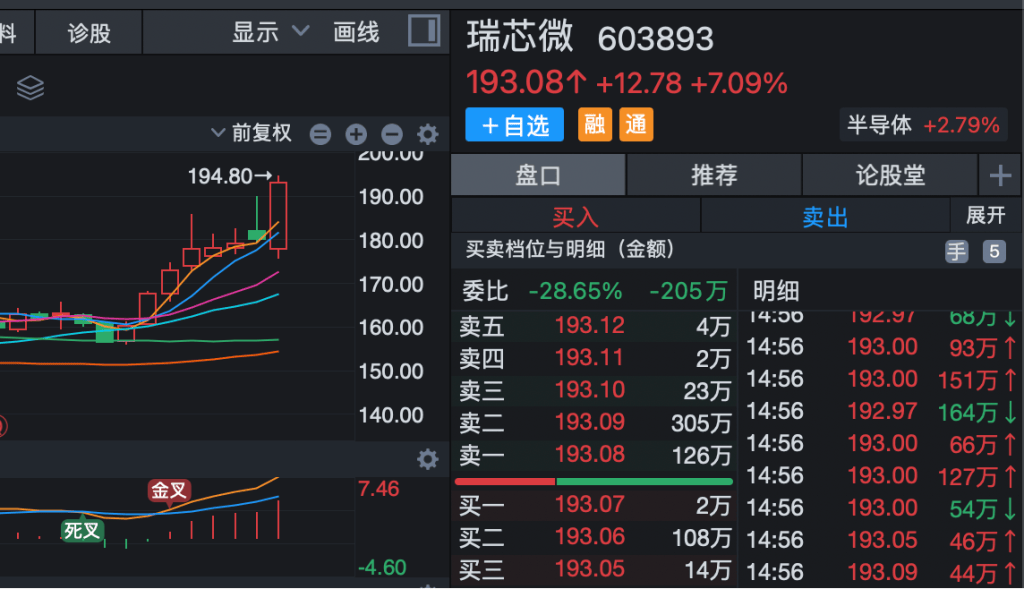
Task: Click the trade detail row with 164万
Action: click(x=881, y=411)
